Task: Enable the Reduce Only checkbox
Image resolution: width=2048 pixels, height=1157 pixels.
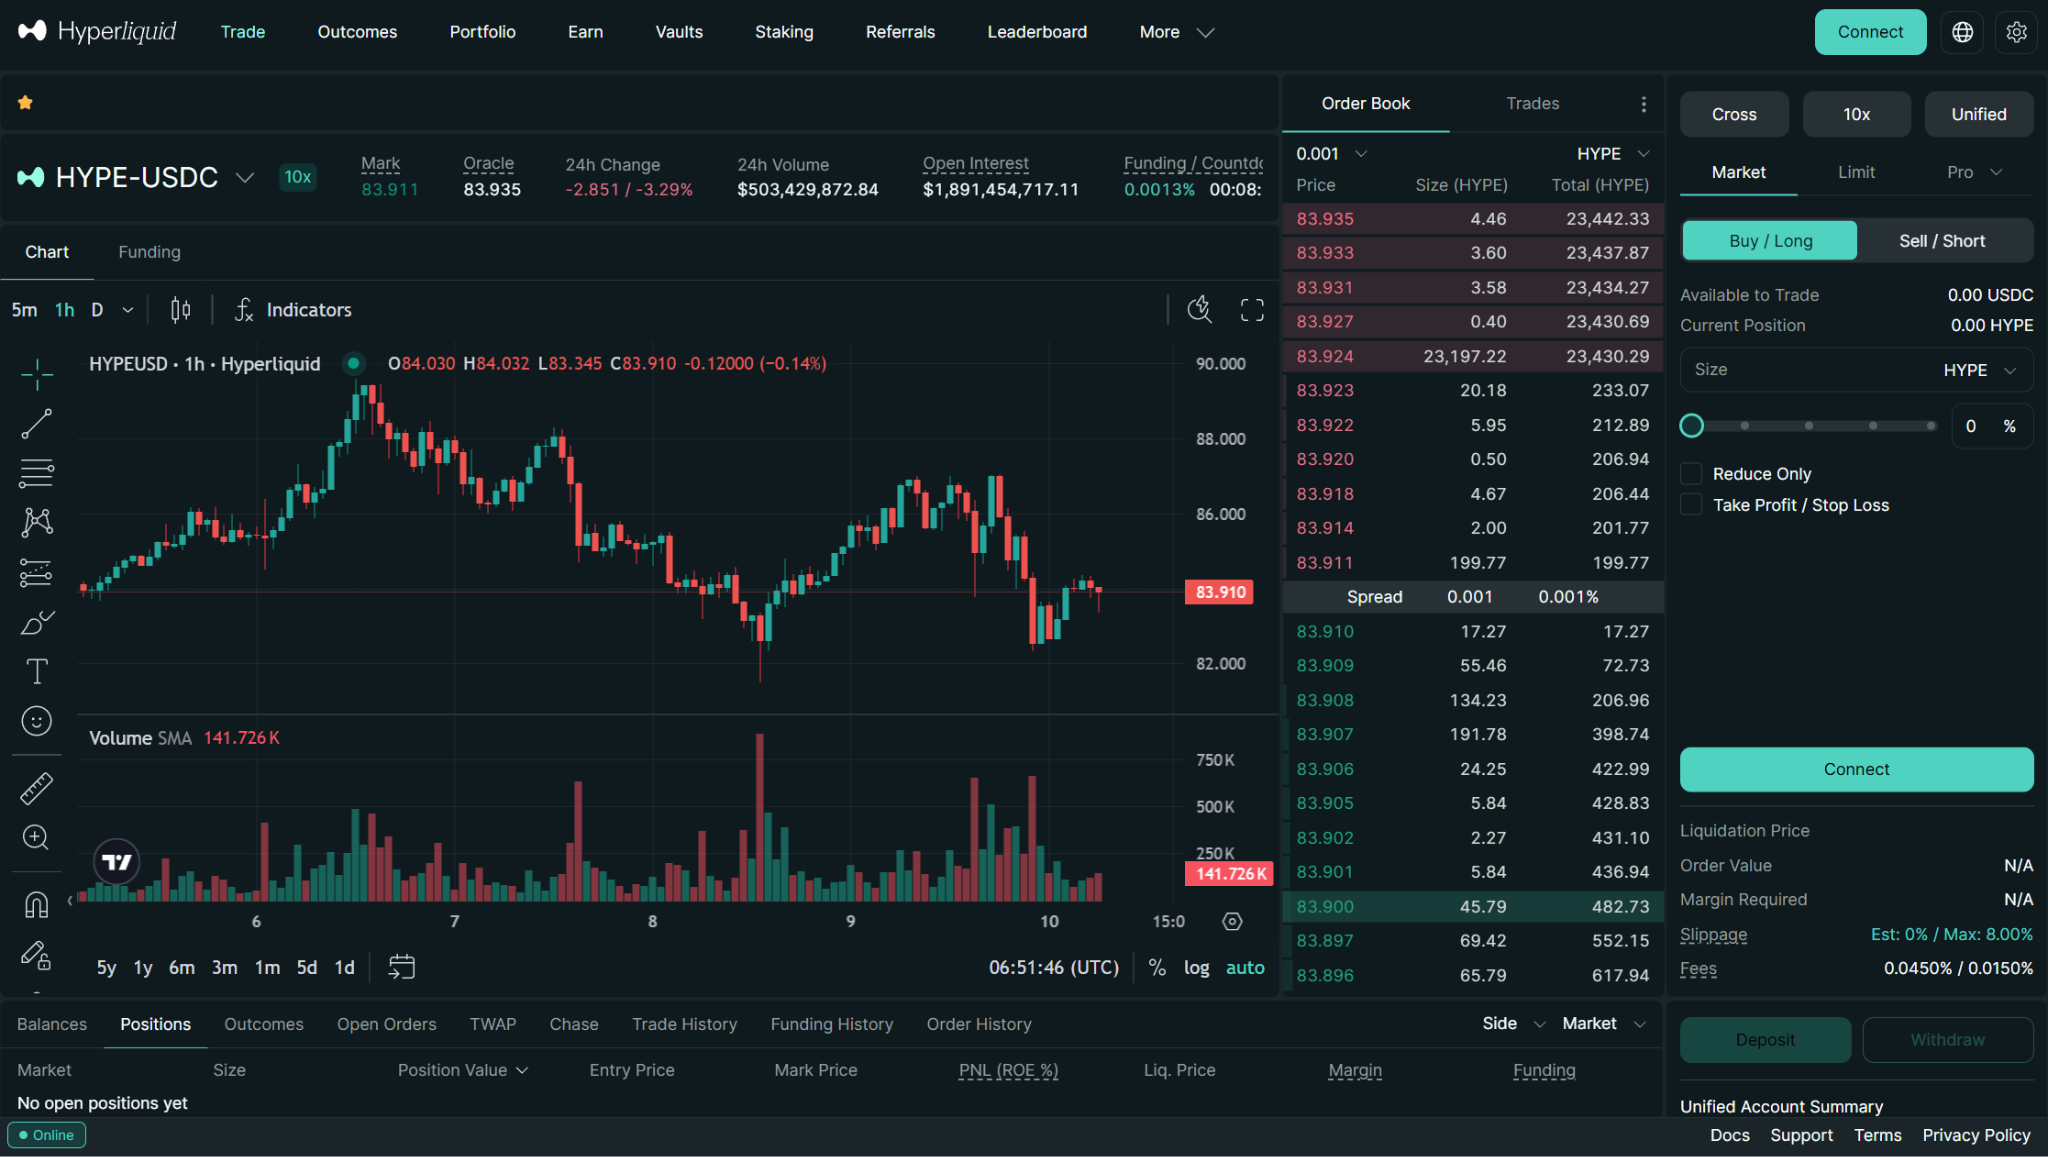Action: [x=1691, y=473]
